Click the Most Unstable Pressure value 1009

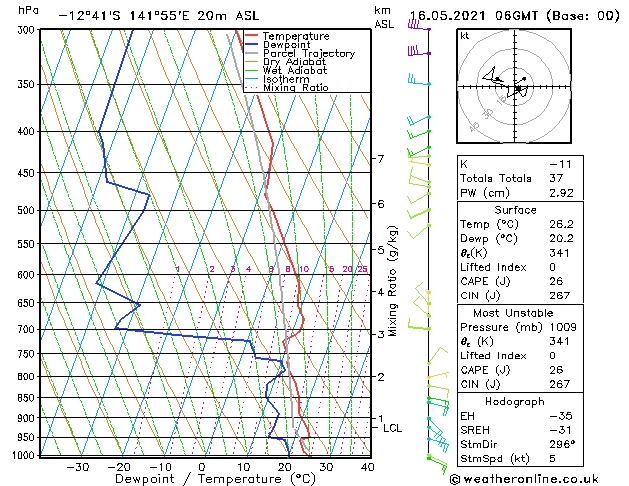(x=563, y=327)
